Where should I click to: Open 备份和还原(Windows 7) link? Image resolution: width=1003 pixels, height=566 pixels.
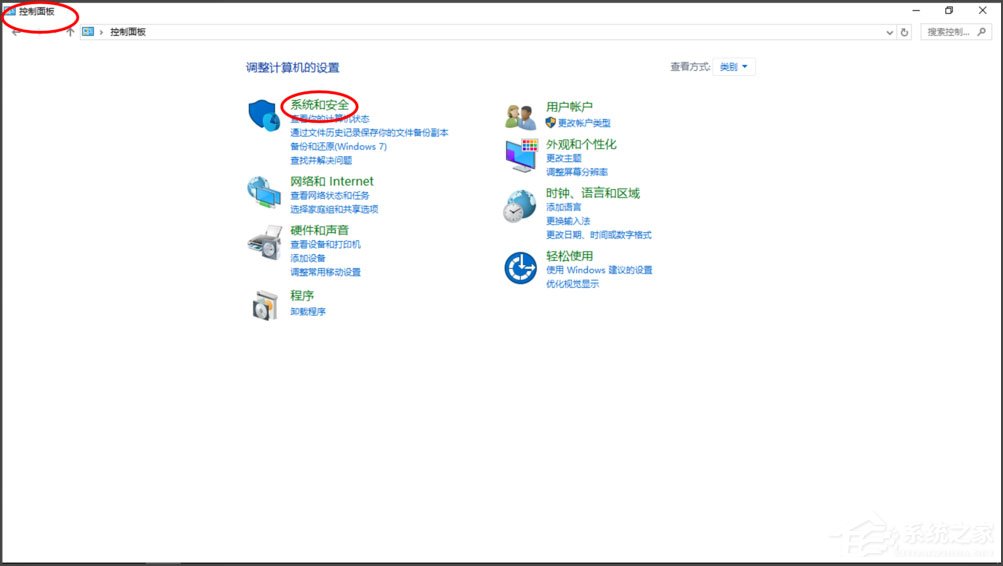tap(338, 146)
